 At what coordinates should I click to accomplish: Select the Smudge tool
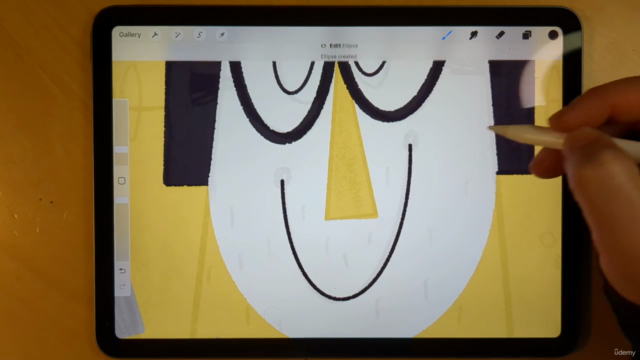pos(473,35)
